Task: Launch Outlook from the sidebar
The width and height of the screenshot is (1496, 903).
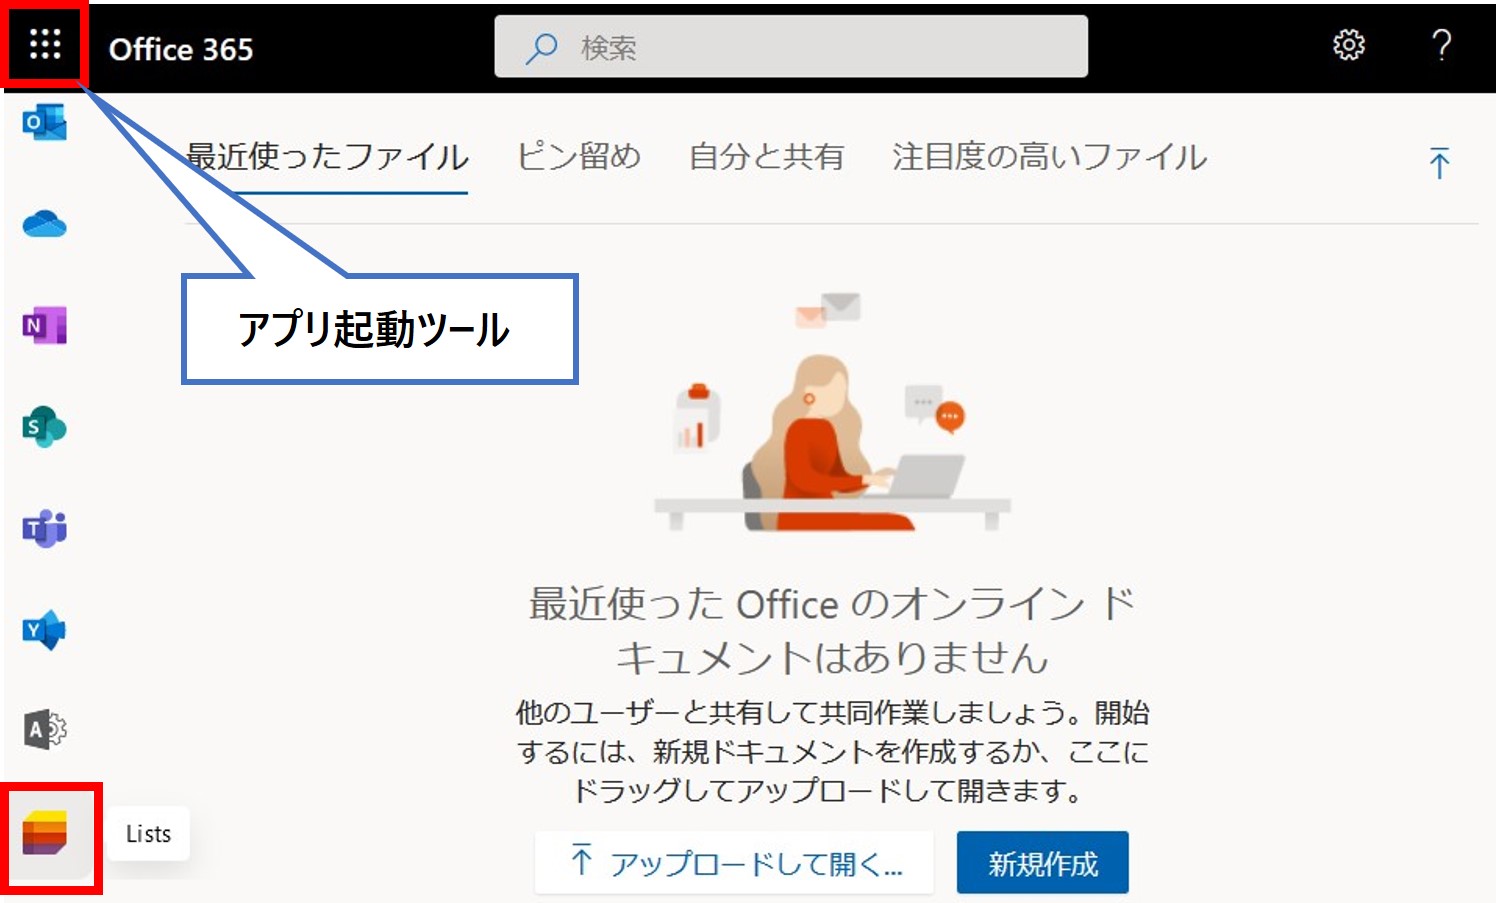Action: point(44,123)
